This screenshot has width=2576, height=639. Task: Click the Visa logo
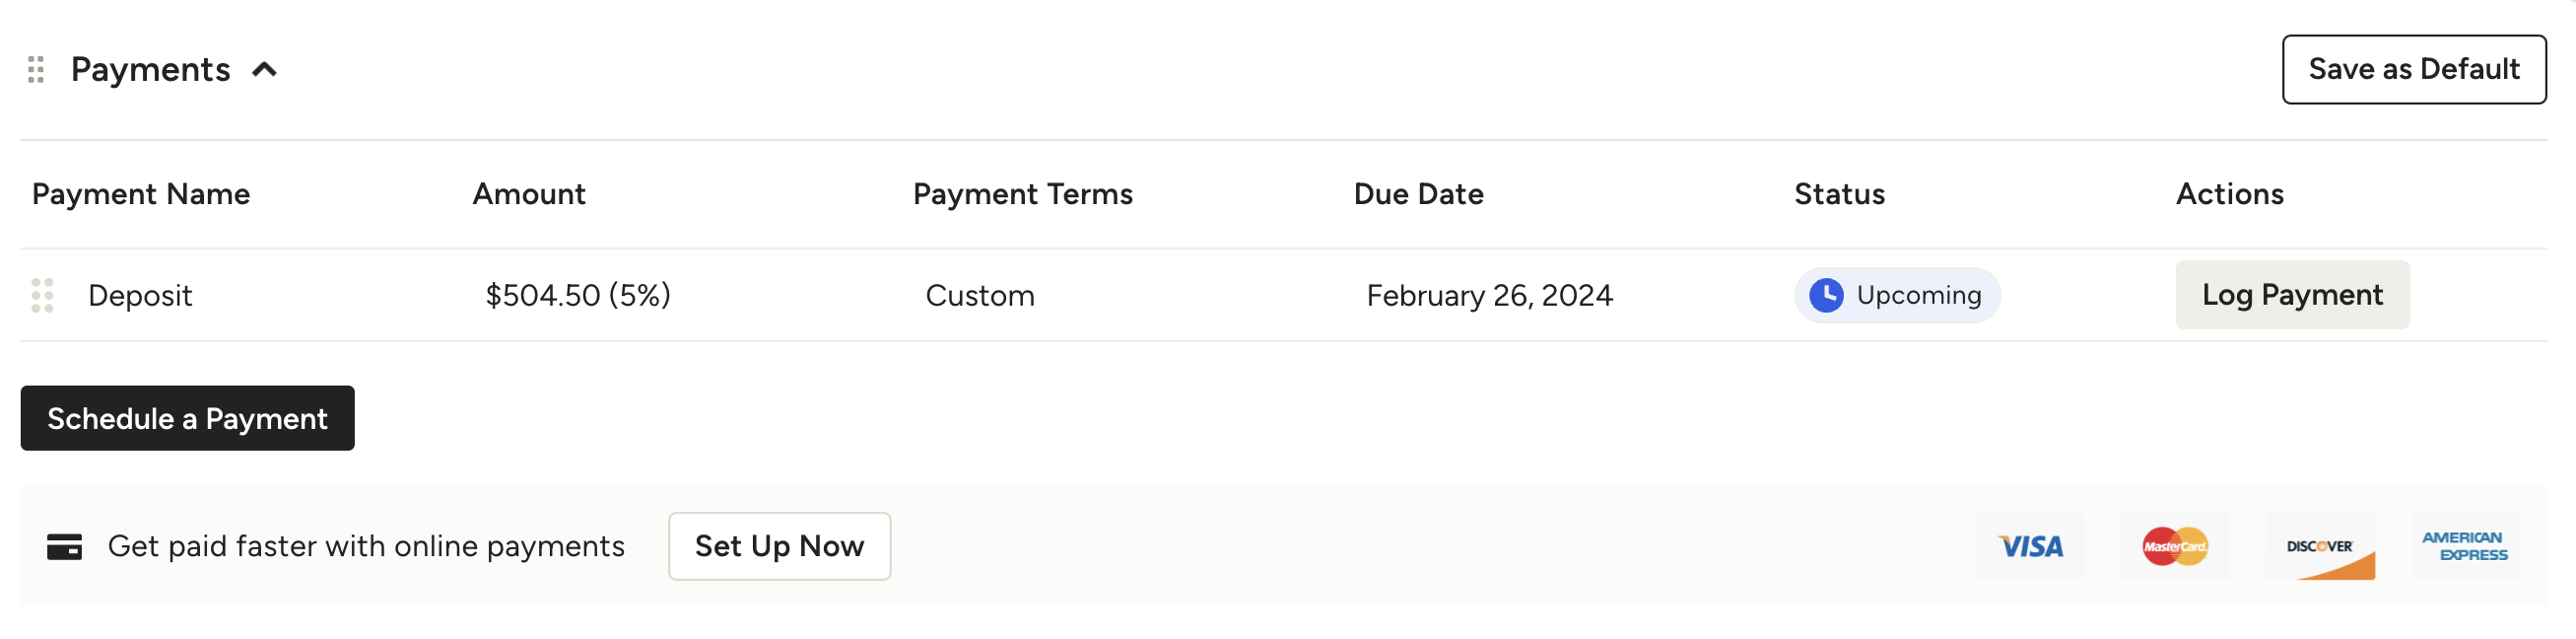pyautogui.click(x=2030, y=547)
